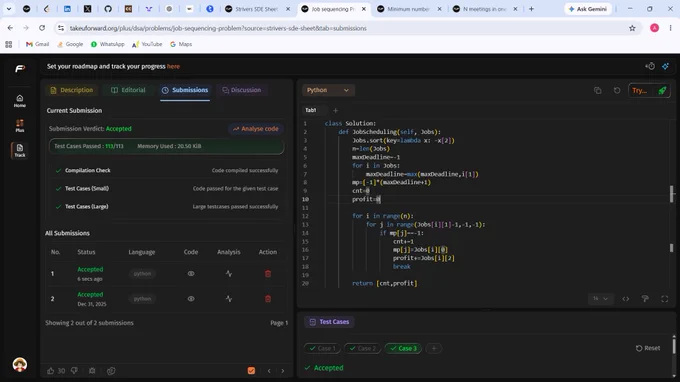Viewport: 680px width, 382px height.
Task: Switch to the Submissions tab
Action: [185, 90]
